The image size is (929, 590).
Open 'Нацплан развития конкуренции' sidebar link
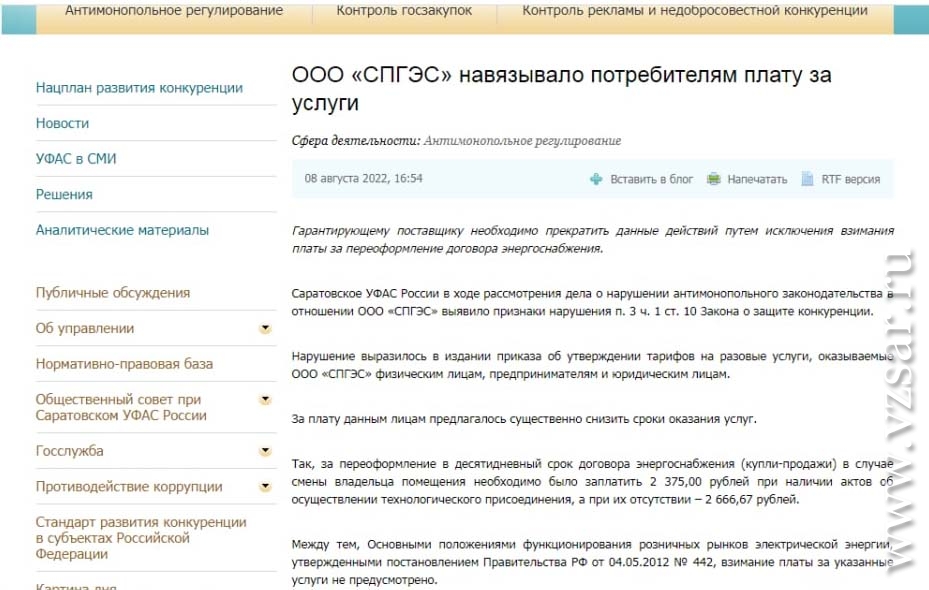pos(139,88)
